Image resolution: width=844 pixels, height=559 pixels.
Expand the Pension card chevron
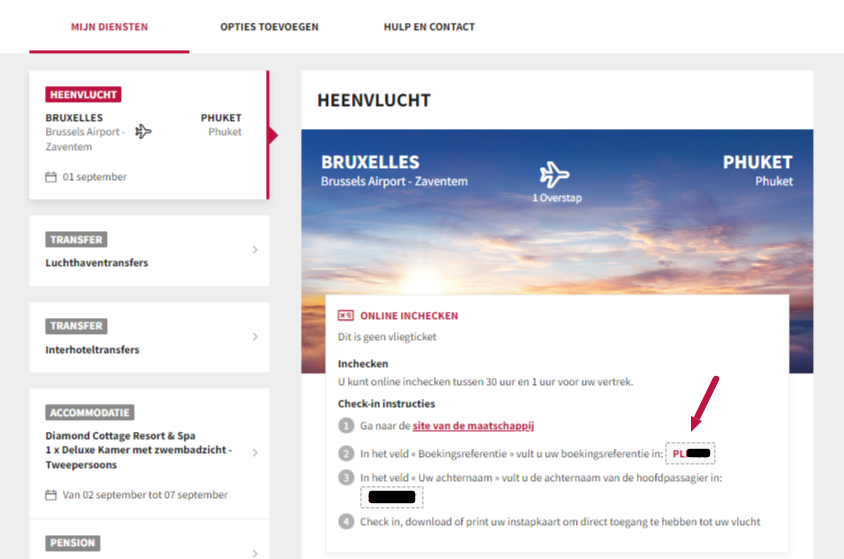click(x=255, y=552)
